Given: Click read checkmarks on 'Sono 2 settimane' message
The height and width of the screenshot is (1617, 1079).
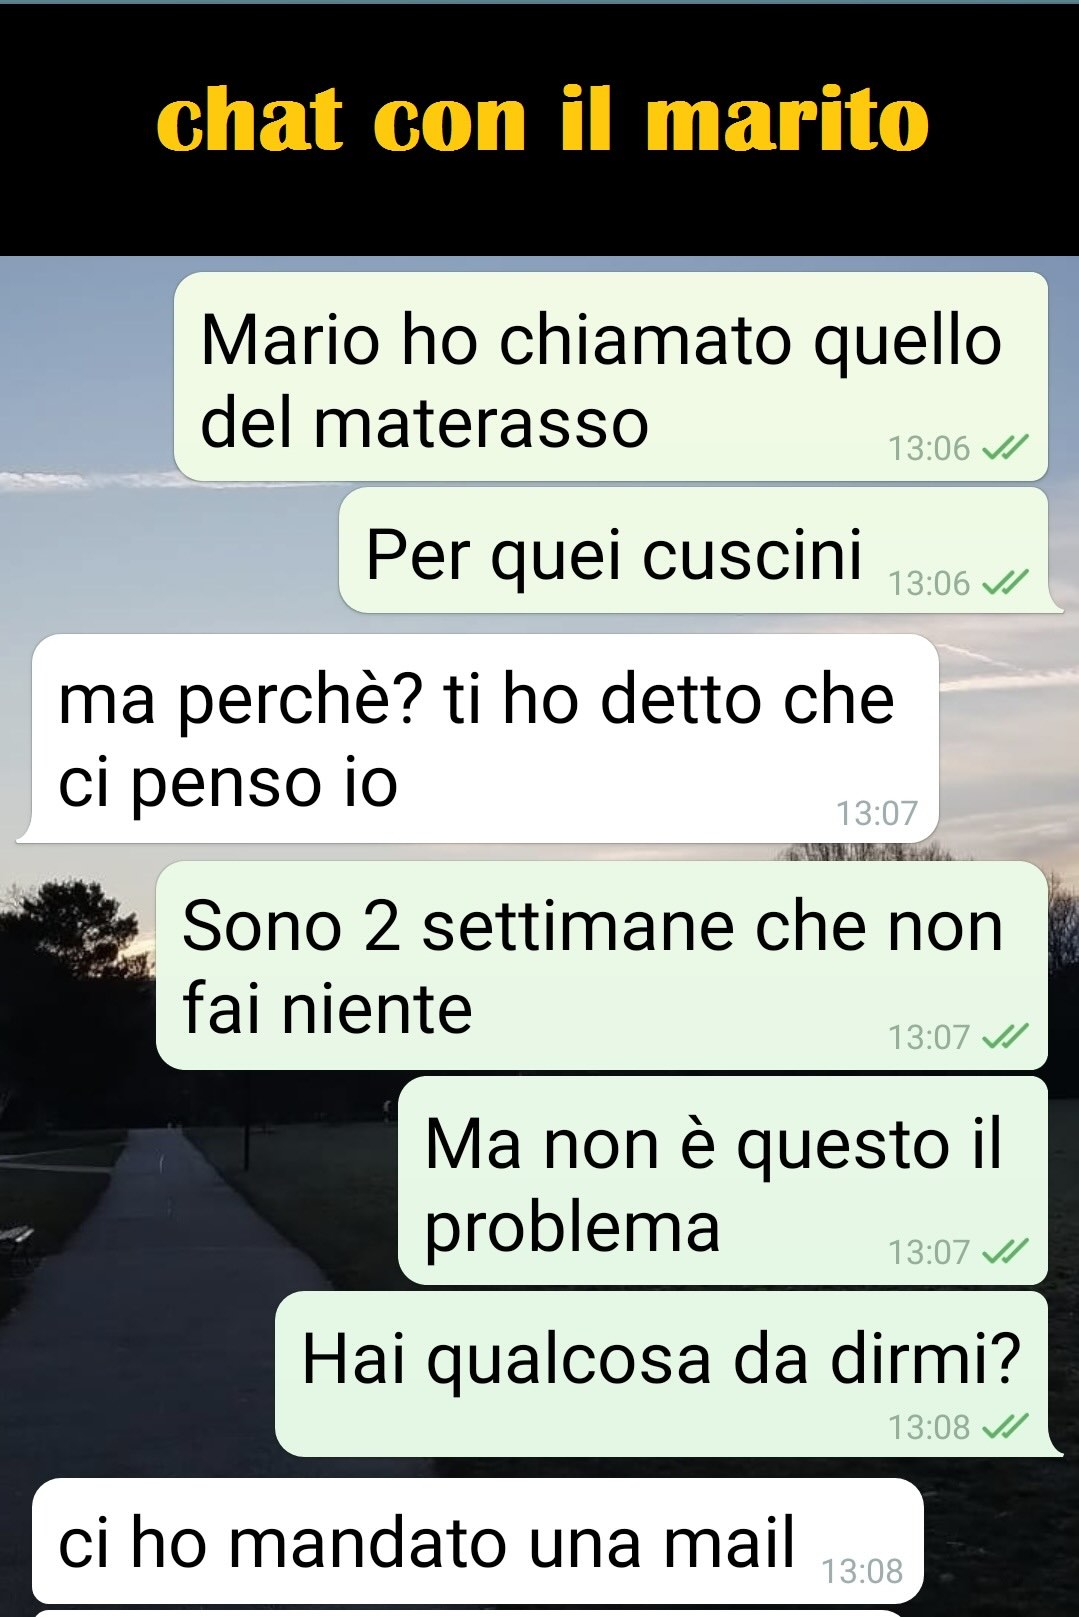Looking at the screenshot, I should click(x=1005, y=1036).
